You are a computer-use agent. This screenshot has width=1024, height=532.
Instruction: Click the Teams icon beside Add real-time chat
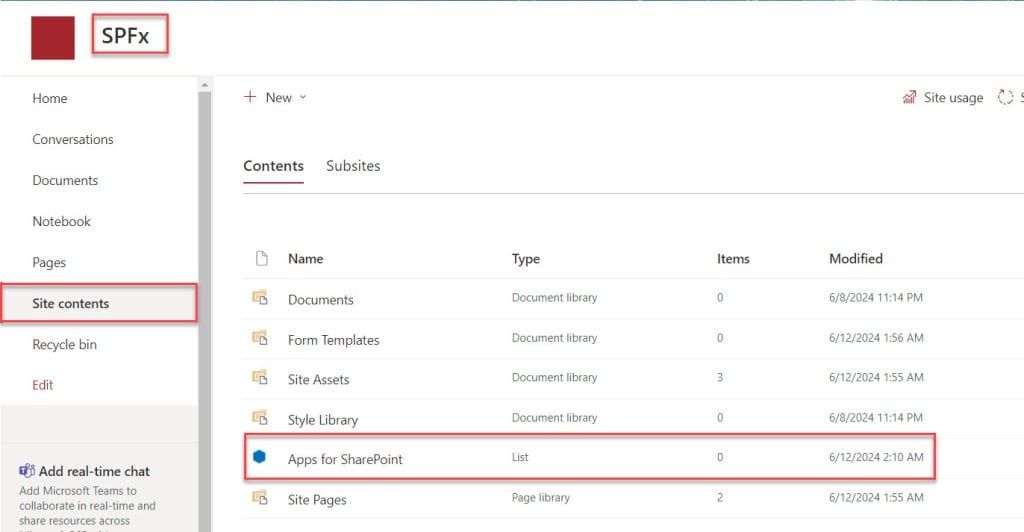click(27, 471)
